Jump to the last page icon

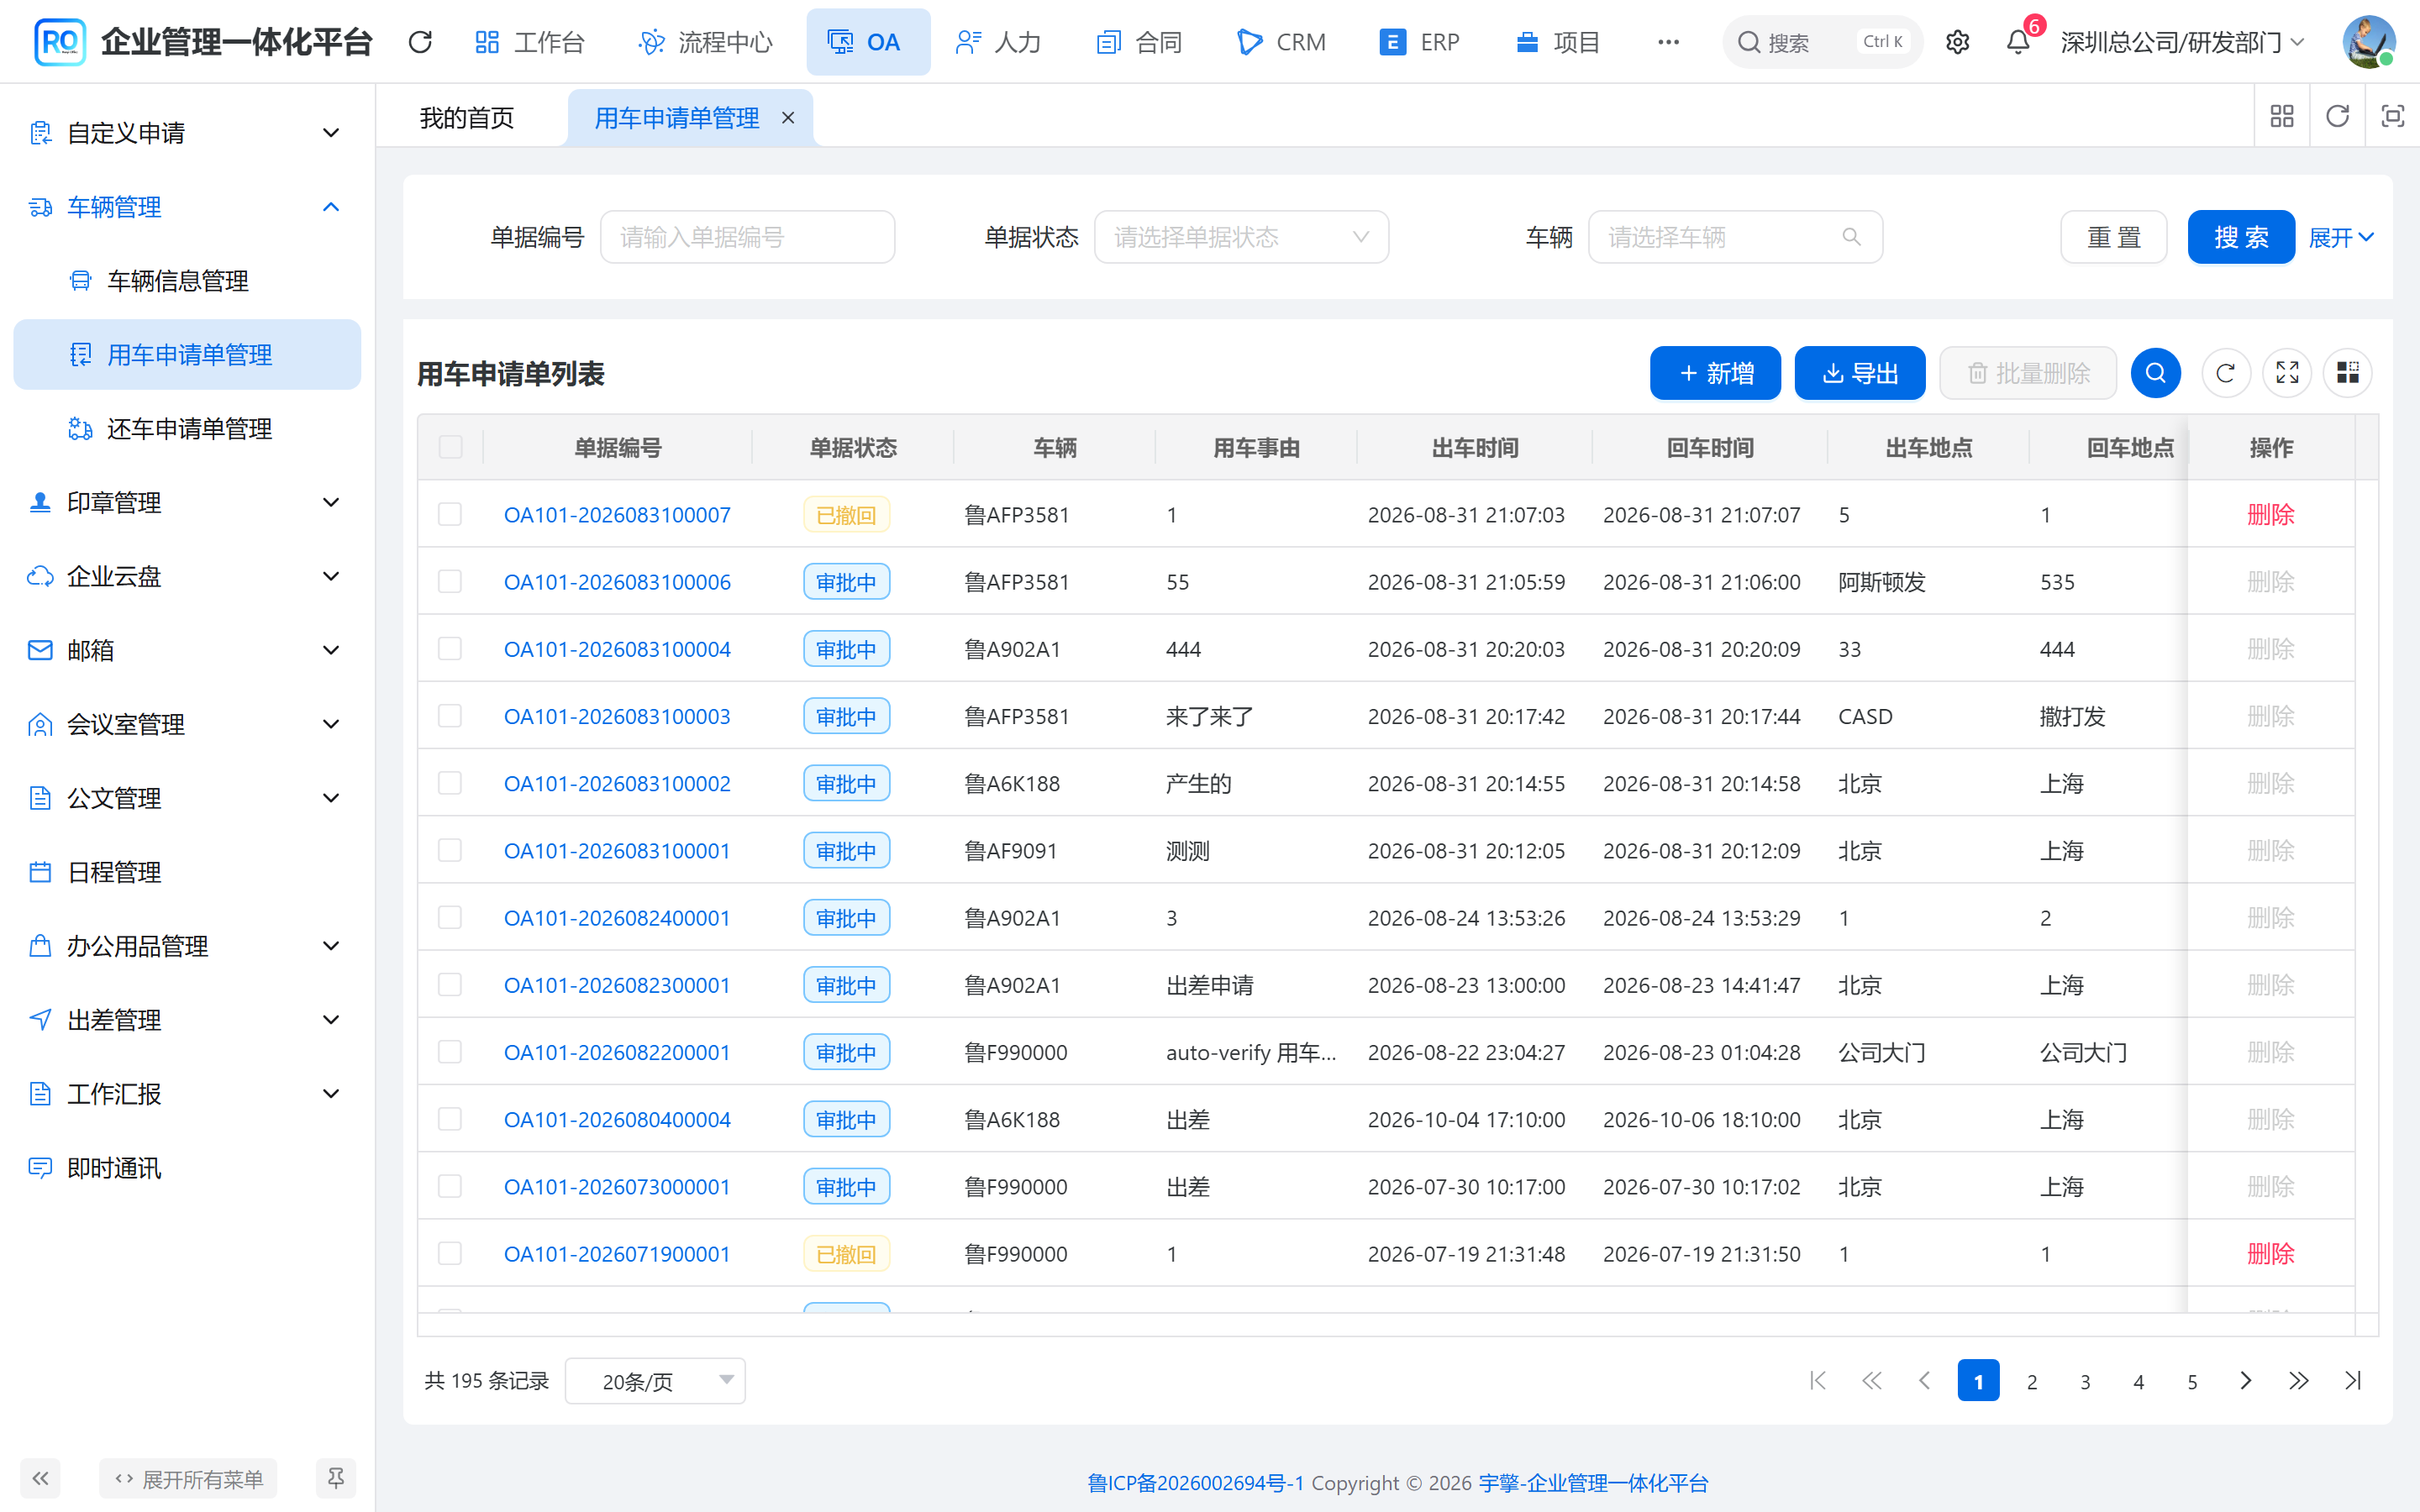pyautogui.click(x=2352, y=1381)
